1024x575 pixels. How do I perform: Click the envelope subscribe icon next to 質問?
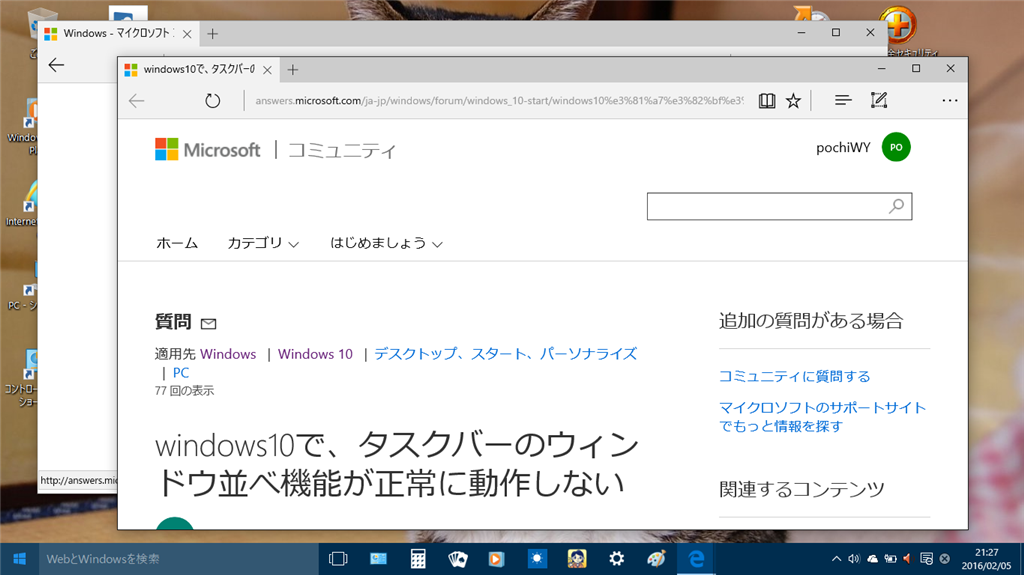point(208,323)
